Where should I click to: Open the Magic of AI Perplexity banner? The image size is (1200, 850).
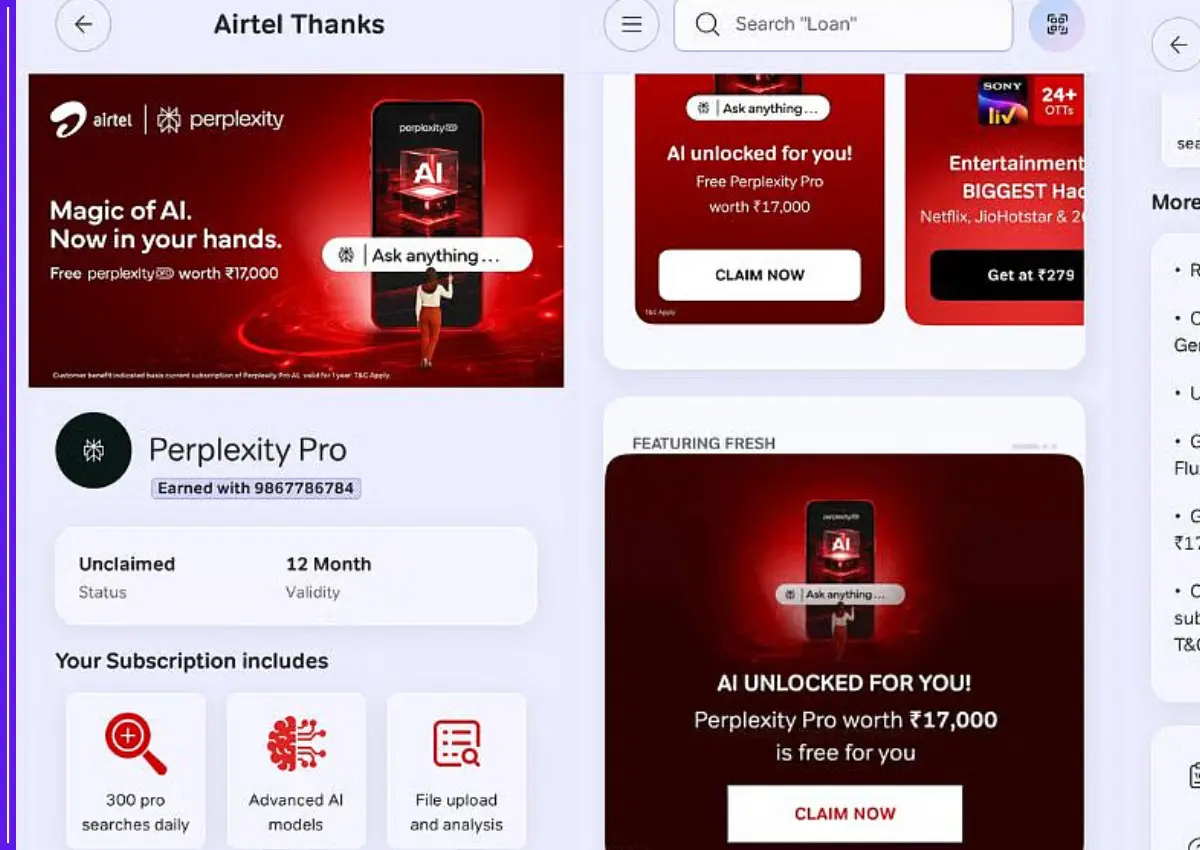click(x=296, y=230)
